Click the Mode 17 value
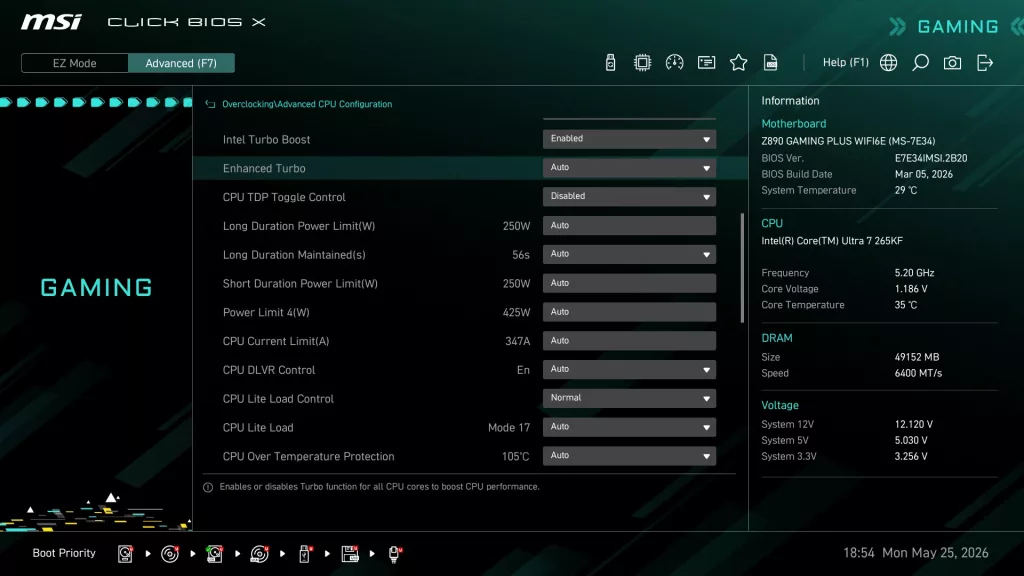Viewport: 1024px width, 576px height. 509,428
